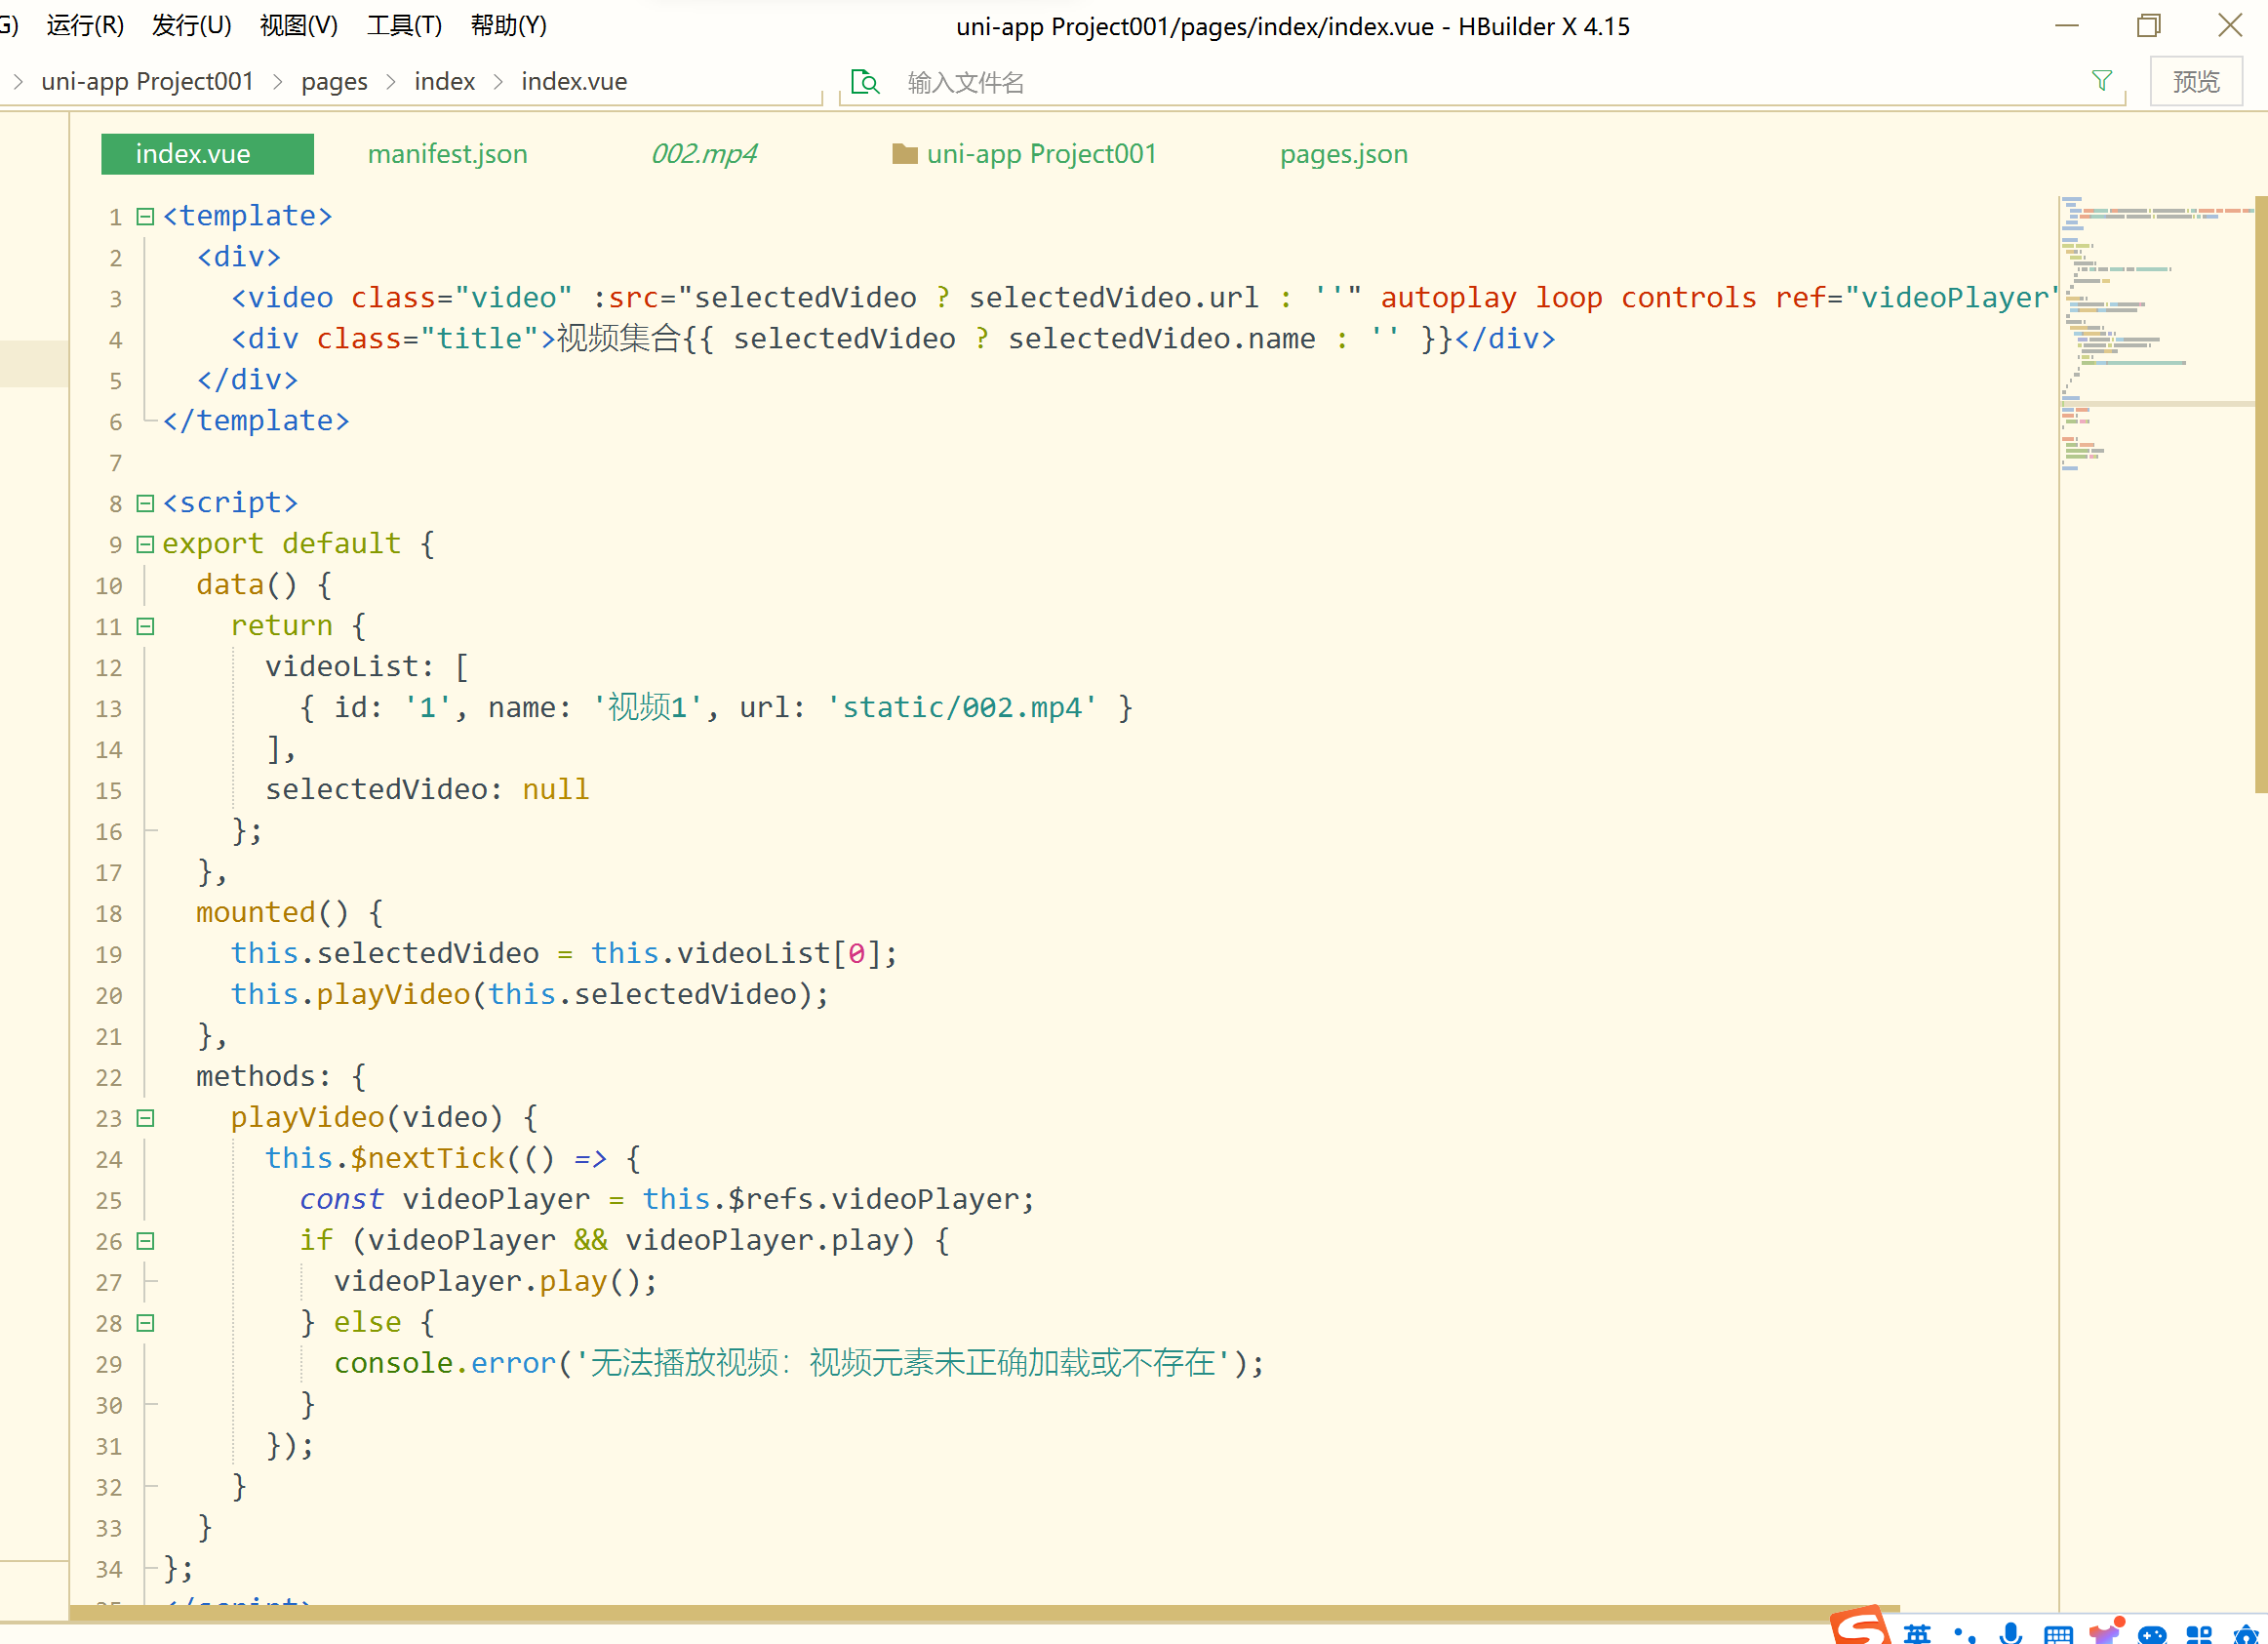The width and height of the screenshot is (2268, 1644).
Task: Fold the playVideo method on line 23
Action: tap(145, 1118)
